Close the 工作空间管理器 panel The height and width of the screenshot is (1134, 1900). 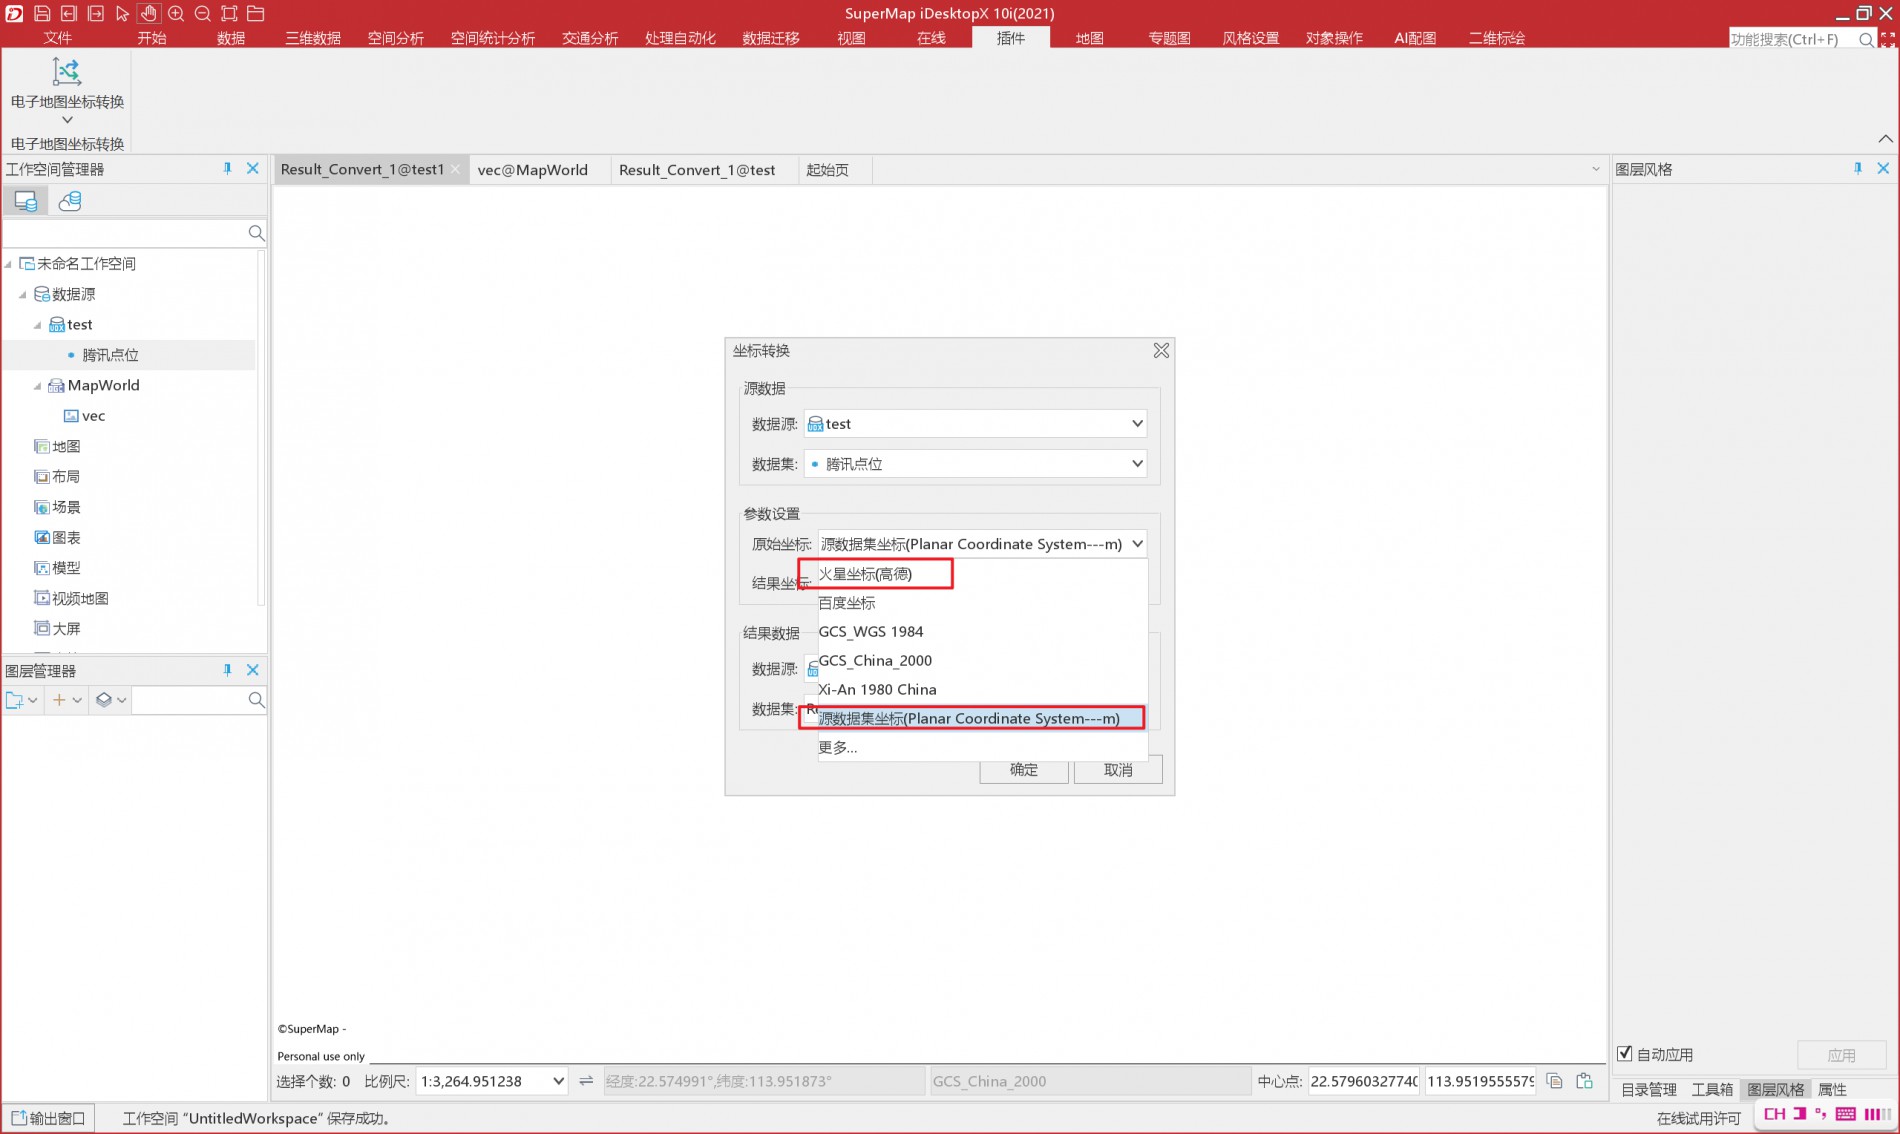click(253, 169)
